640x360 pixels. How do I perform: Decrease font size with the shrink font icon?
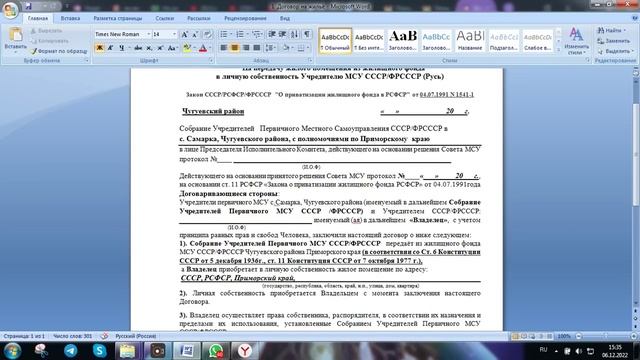coord(195,34)
